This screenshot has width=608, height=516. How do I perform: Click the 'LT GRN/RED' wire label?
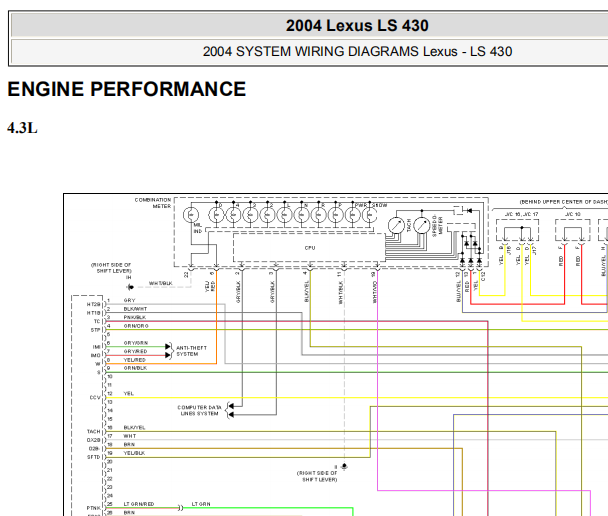coord(139,504)
